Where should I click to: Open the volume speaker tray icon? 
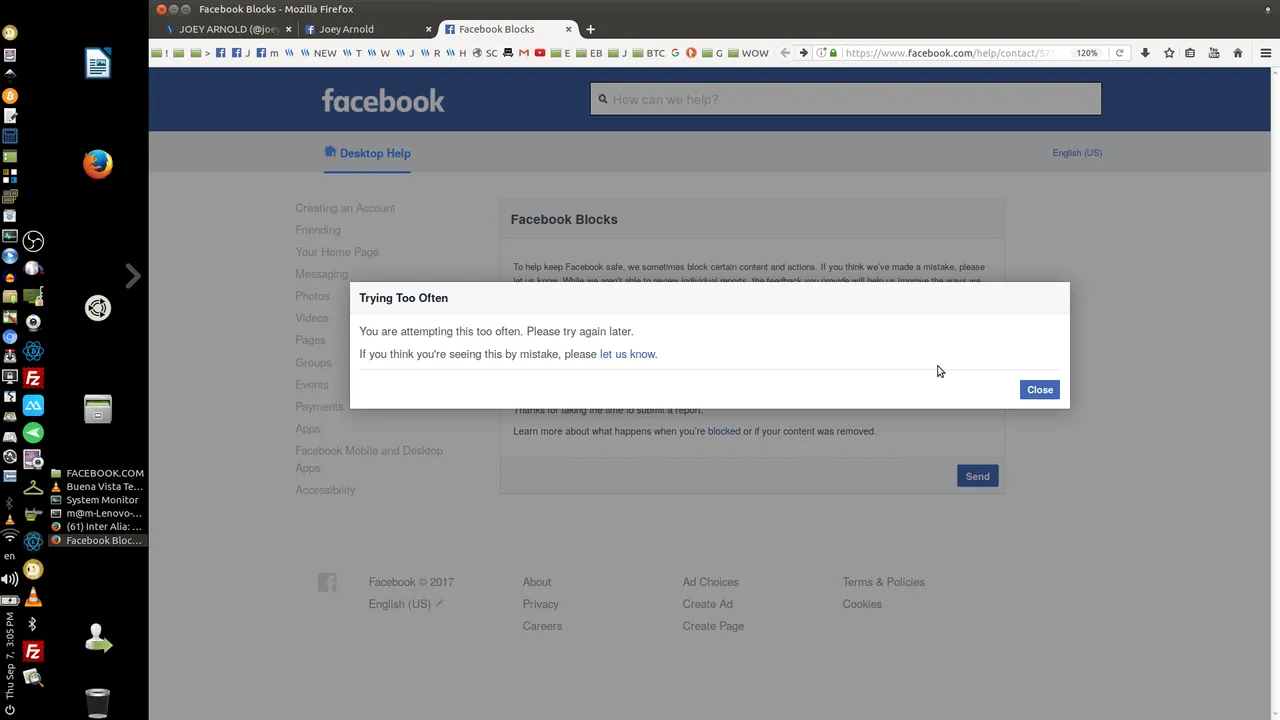coord(10,579)
